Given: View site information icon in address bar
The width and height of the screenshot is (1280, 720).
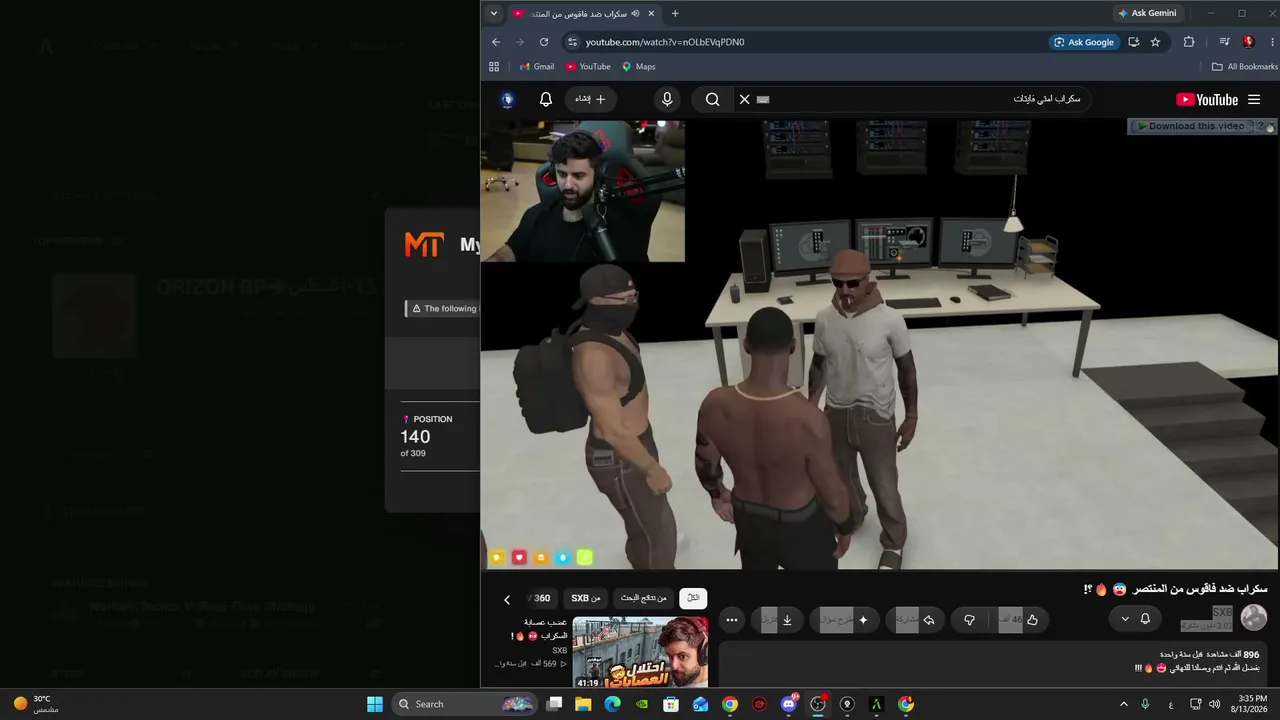Looking at the screenshot, I should tap(572, 42).
